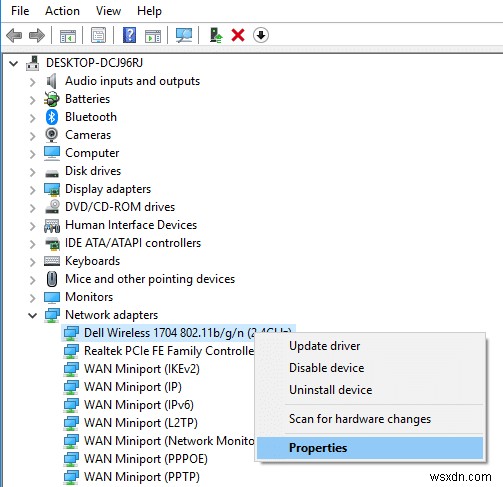
Task: Click the Monitors category icon
Action: [52, 297]
